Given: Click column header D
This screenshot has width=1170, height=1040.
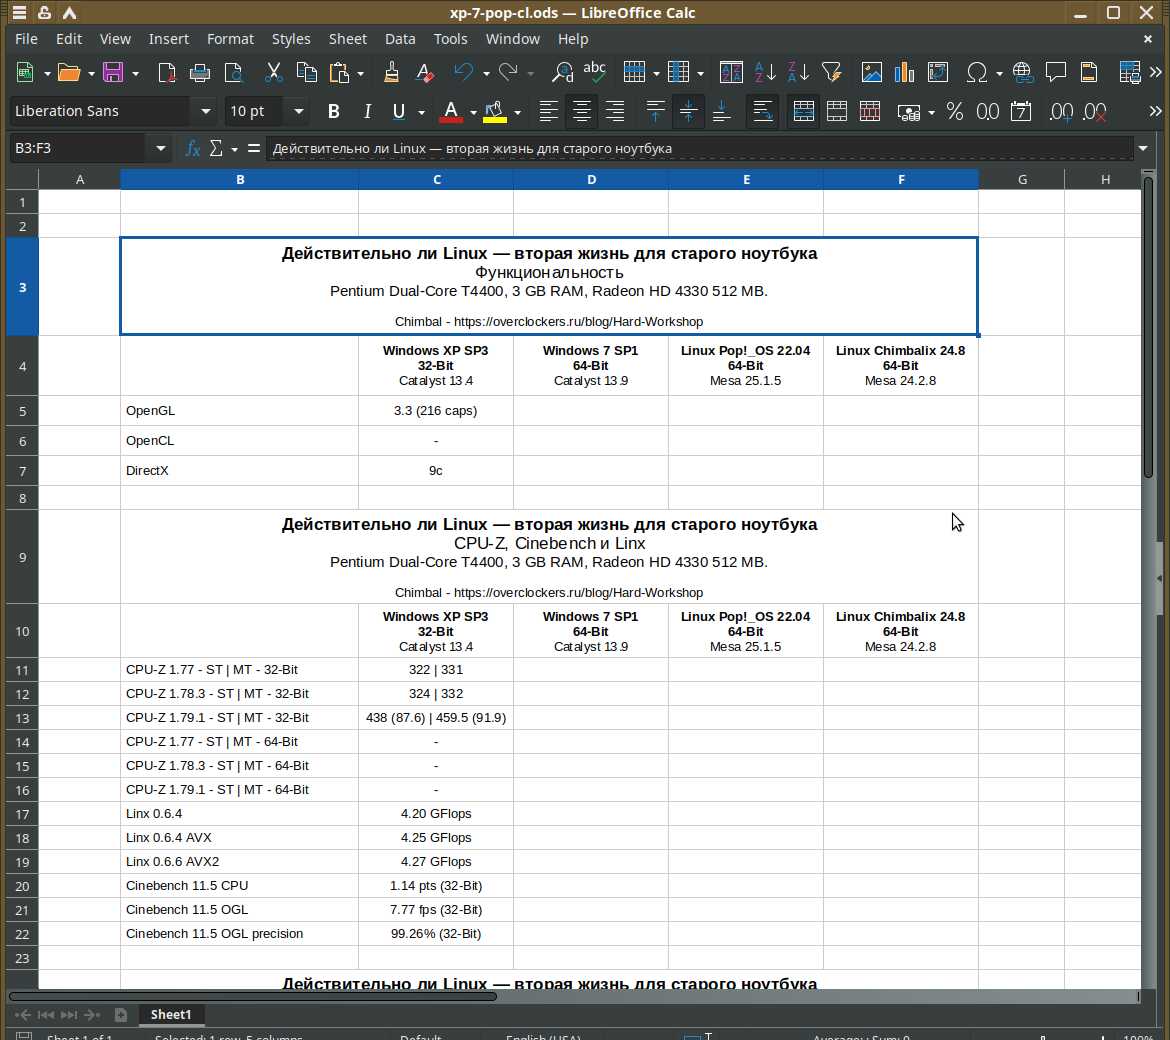Looking at the screenshot, I should (591, 179).
